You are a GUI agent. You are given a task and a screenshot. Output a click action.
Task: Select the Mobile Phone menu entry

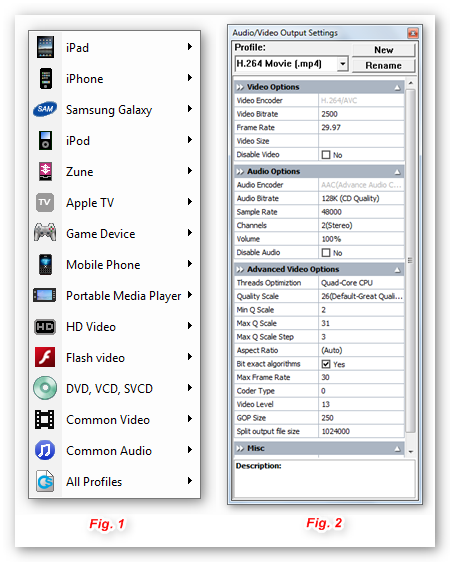pos(114,264)
